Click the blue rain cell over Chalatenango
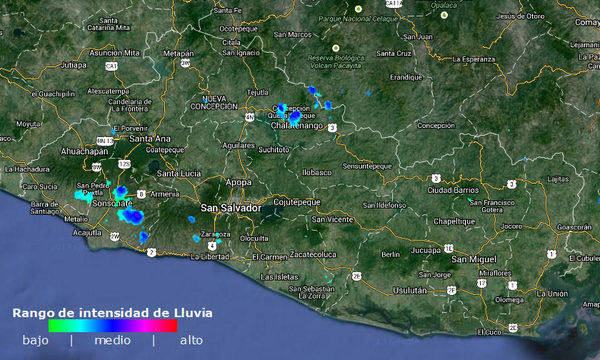This screenshot has height=360, width=600. 294,118
